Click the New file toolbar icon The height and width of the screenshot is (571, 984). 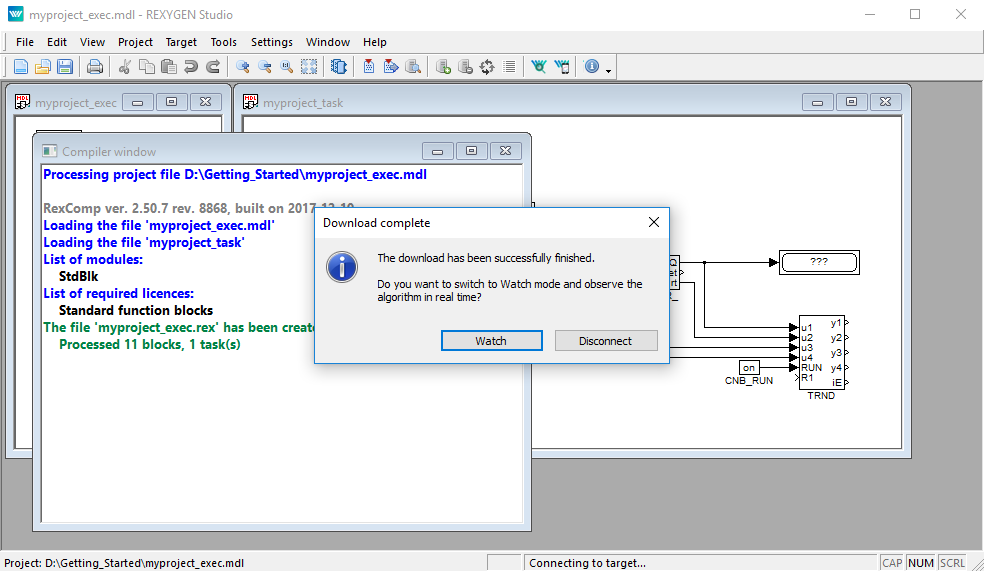[x=21, y=67]
